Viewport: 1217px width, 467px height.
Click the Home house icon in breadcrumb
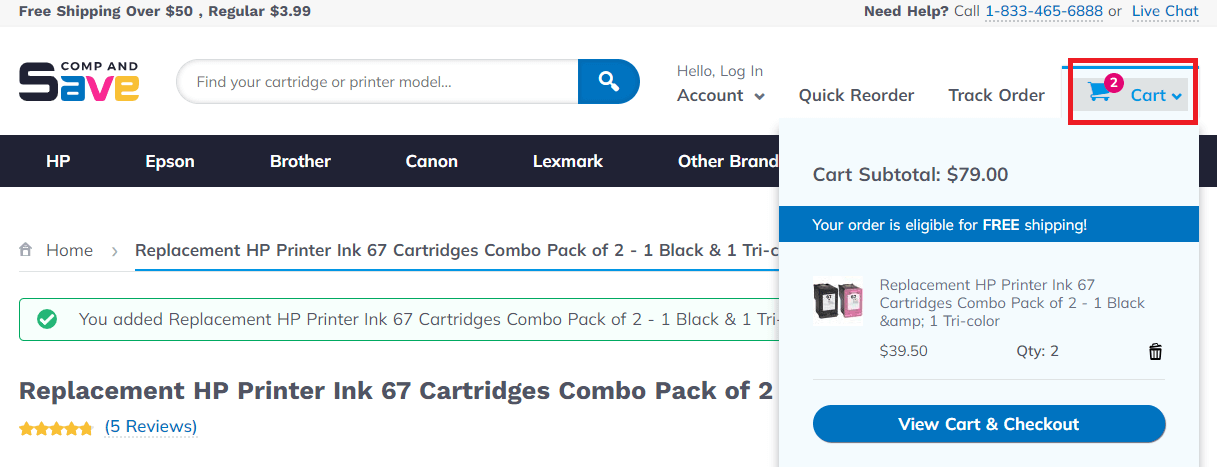click(x=26, y=250)
